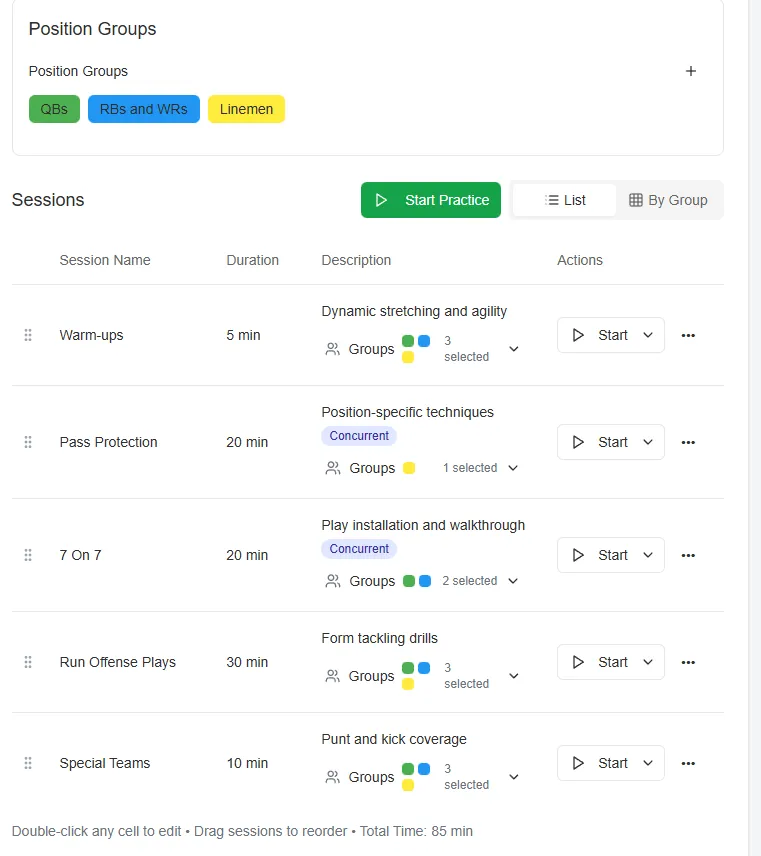Select the QBs position group chip
The width and height of the screenshot is (761, 856).
[52, 108]
